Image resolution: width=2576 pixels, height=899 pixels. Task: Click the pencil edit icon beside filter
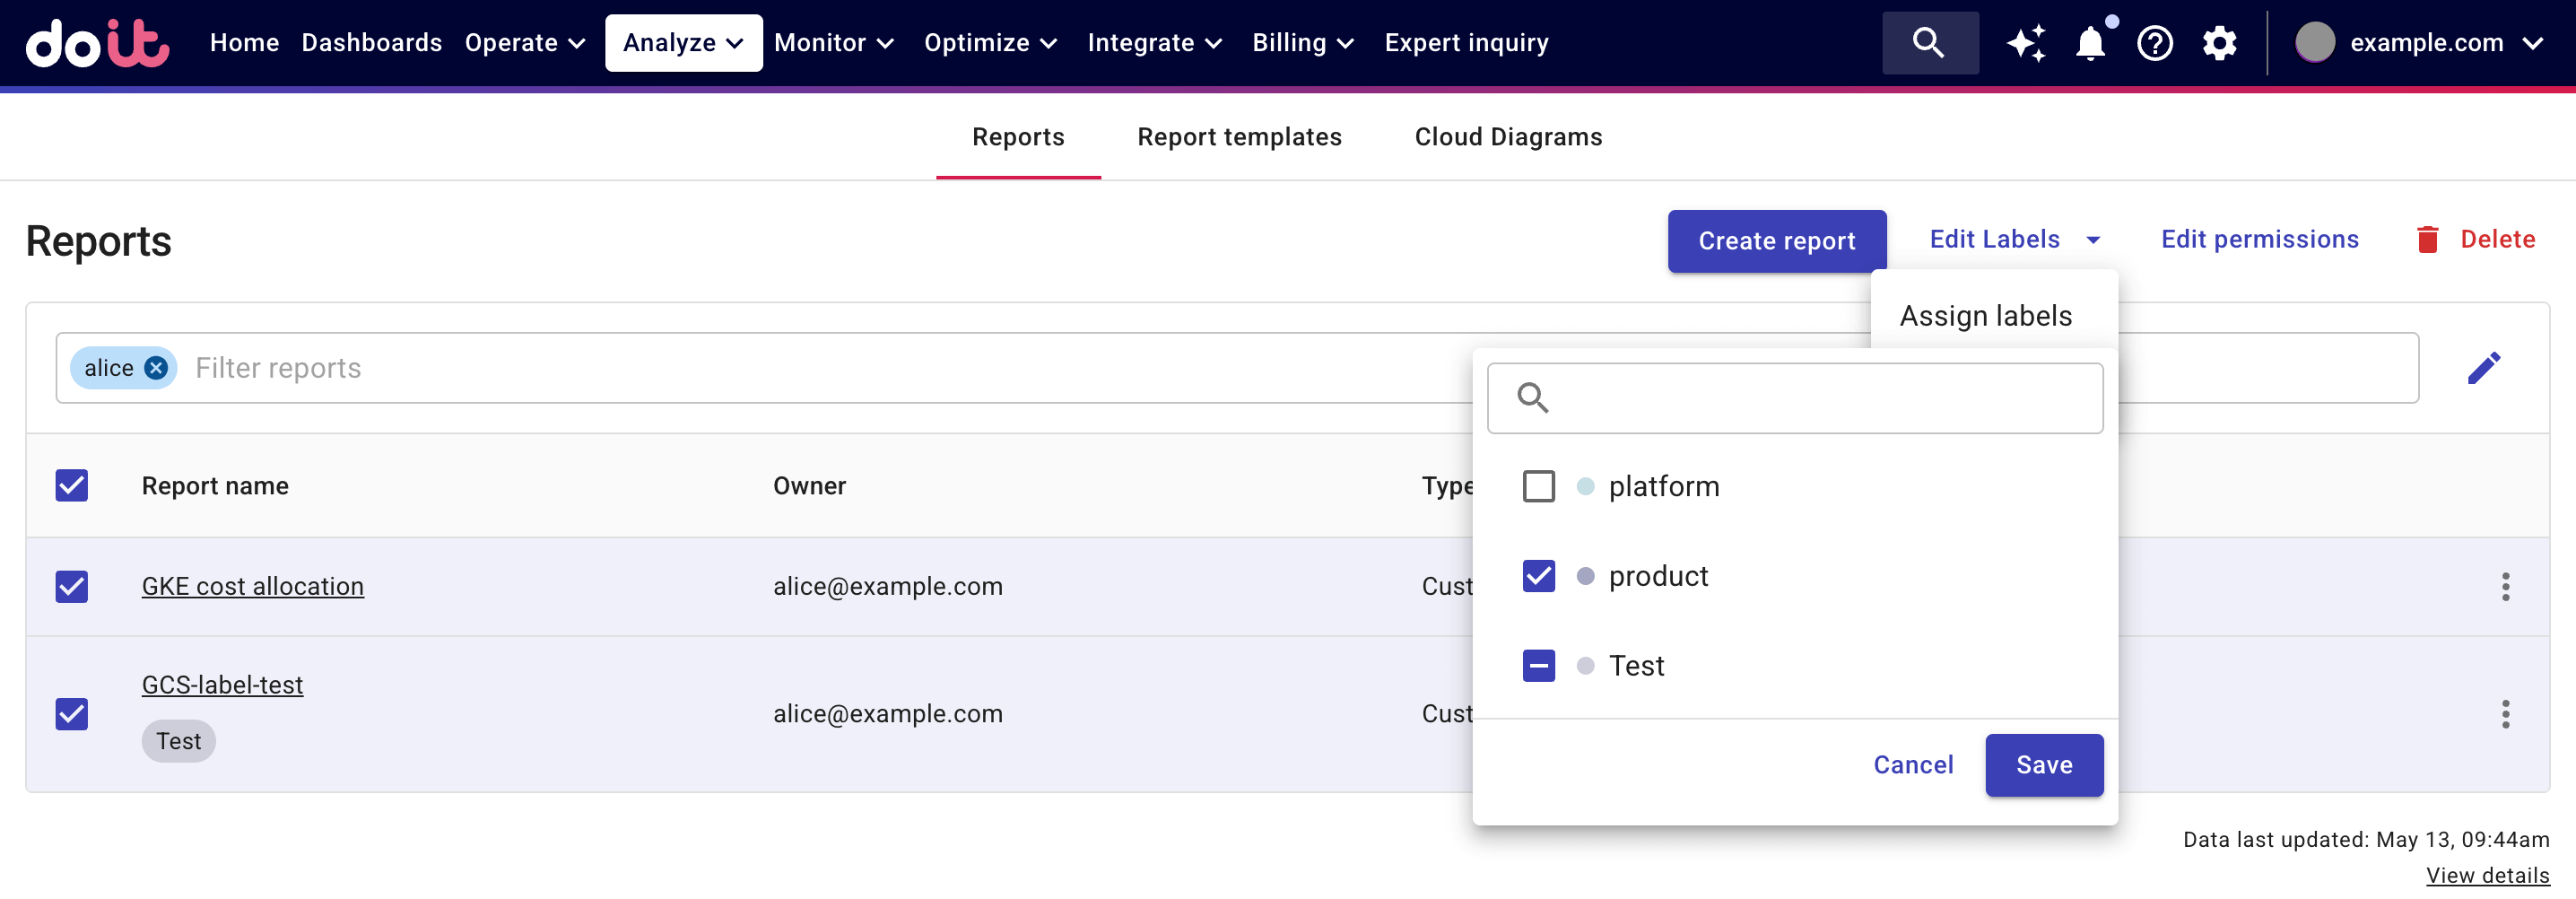[x=2484, y=368]
